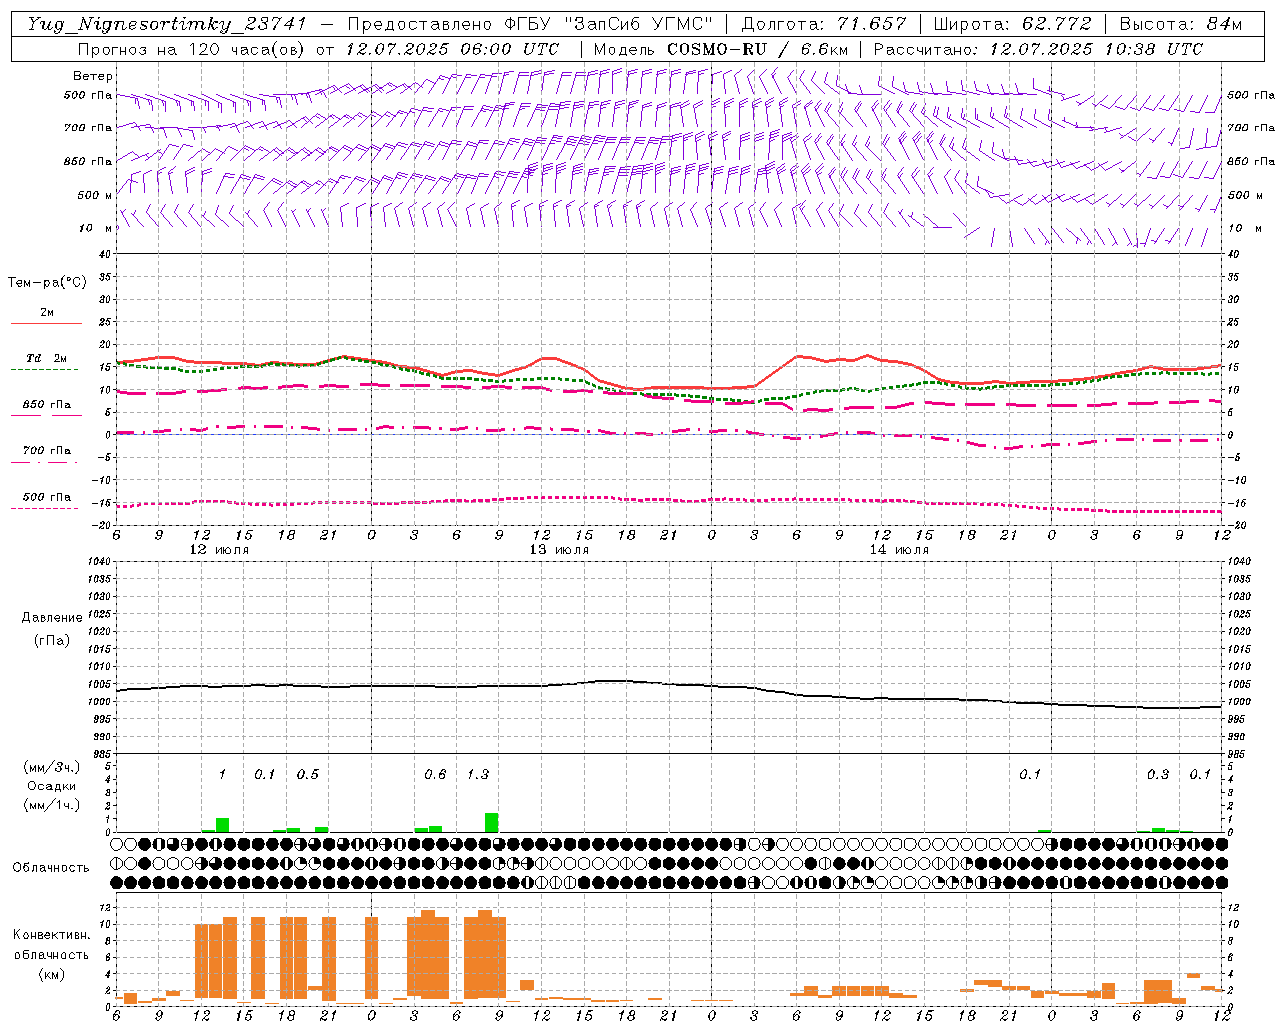Click the 1.3 precipitation value
The height and width of the screenshot is (1024, 1280).
click(478, 774)
